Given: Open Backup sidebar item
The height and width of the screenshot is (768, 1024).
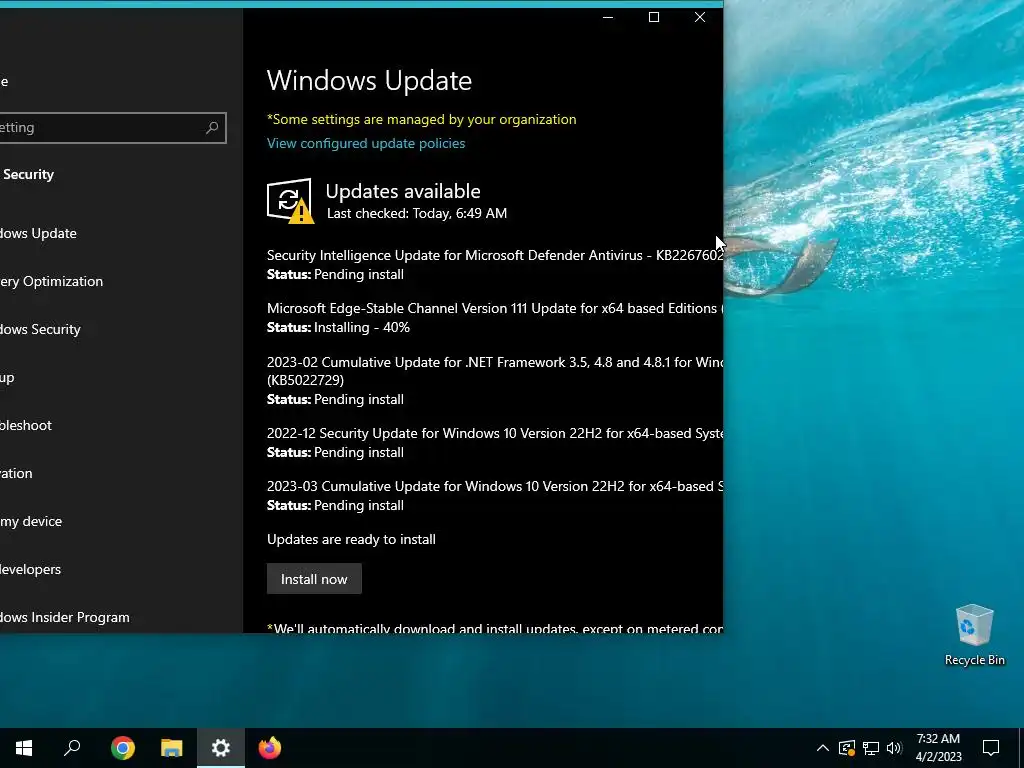Looking at the screenshot, I should point(7,377).
